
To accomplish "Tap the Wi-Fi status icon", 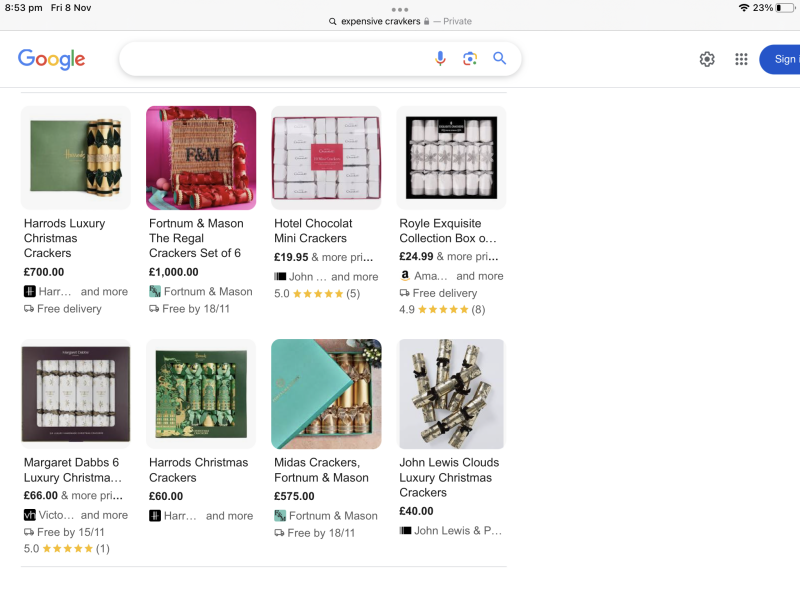I will 744,8.
